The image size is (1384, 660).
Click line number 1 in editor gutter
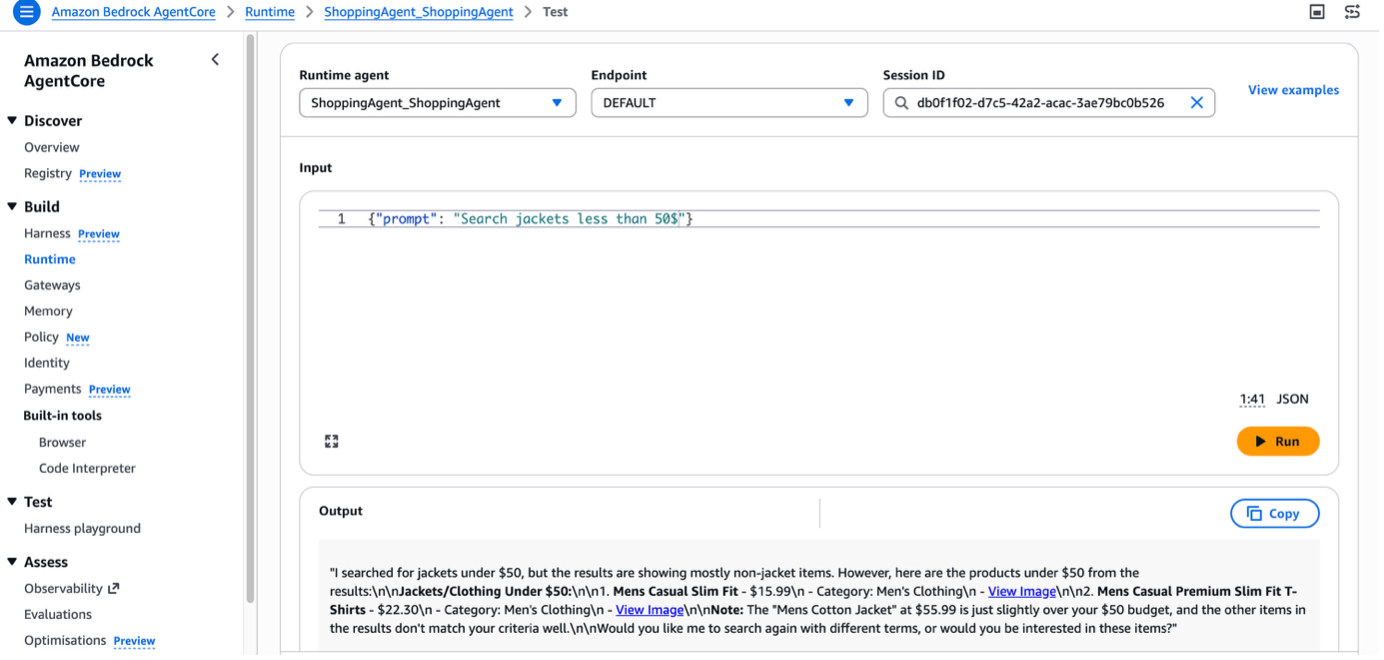pyautogui.click(x=341, y=219)
